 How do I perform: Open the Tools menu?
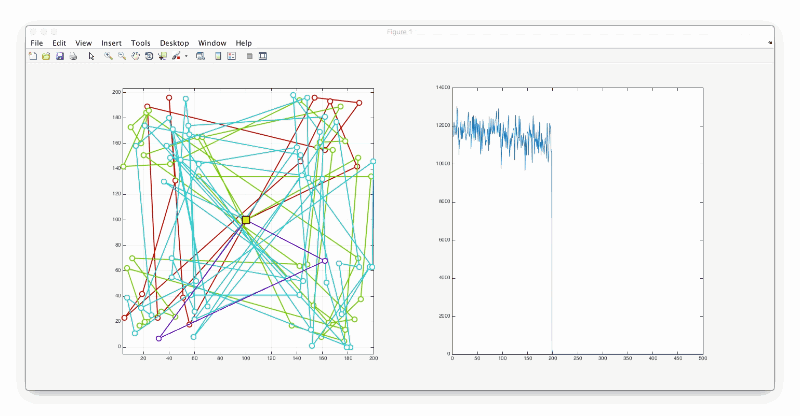click(x=140, y=43)
